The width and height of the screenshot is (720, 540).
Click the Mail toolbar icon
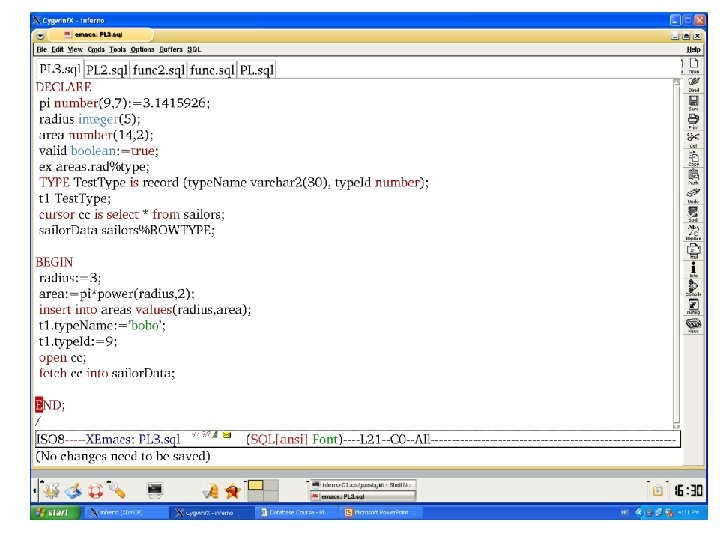pyautogui.click(x=693, y=251)
